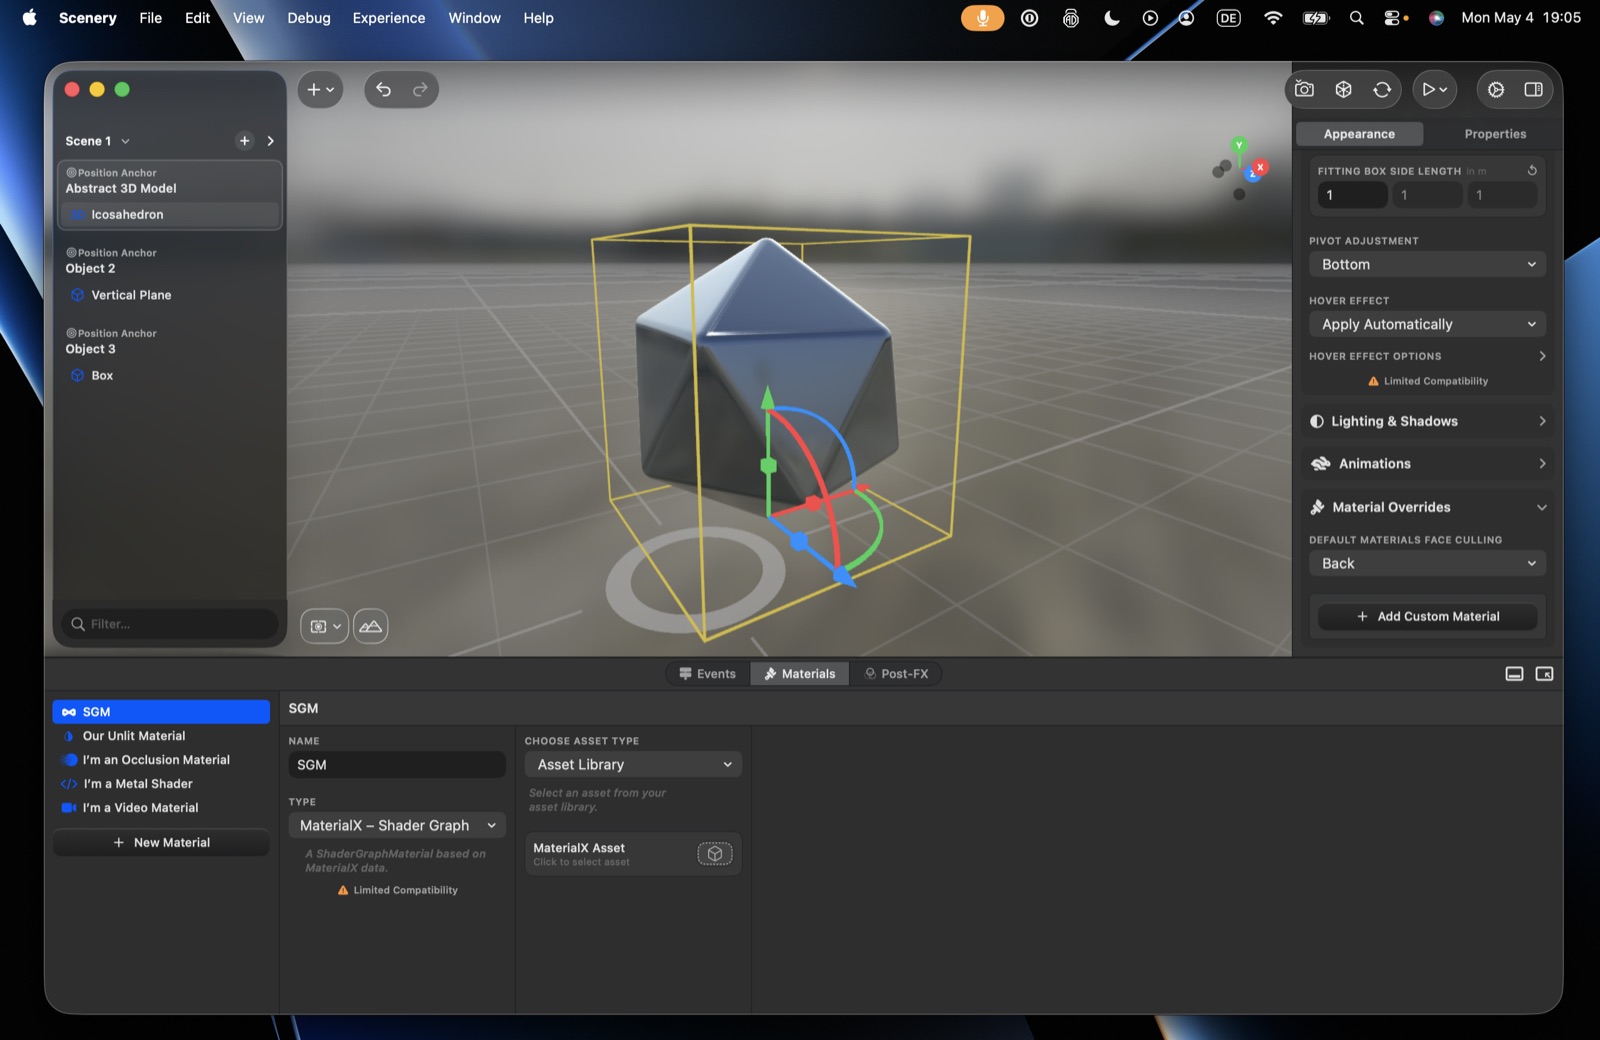Collapse the Material Overrides section
This screenshot has height=1040, width=1600.
click(x=1427, y=507)
